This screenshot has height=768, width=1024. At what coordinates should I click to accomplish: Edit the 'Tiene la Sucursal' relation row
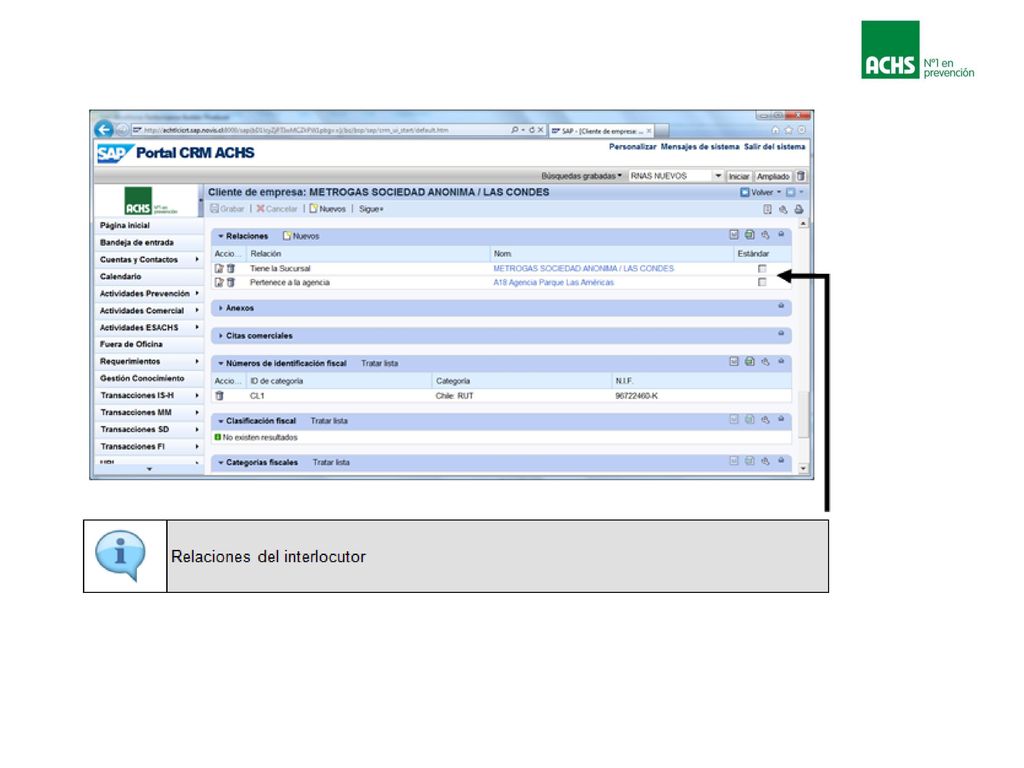click(219, 268)
